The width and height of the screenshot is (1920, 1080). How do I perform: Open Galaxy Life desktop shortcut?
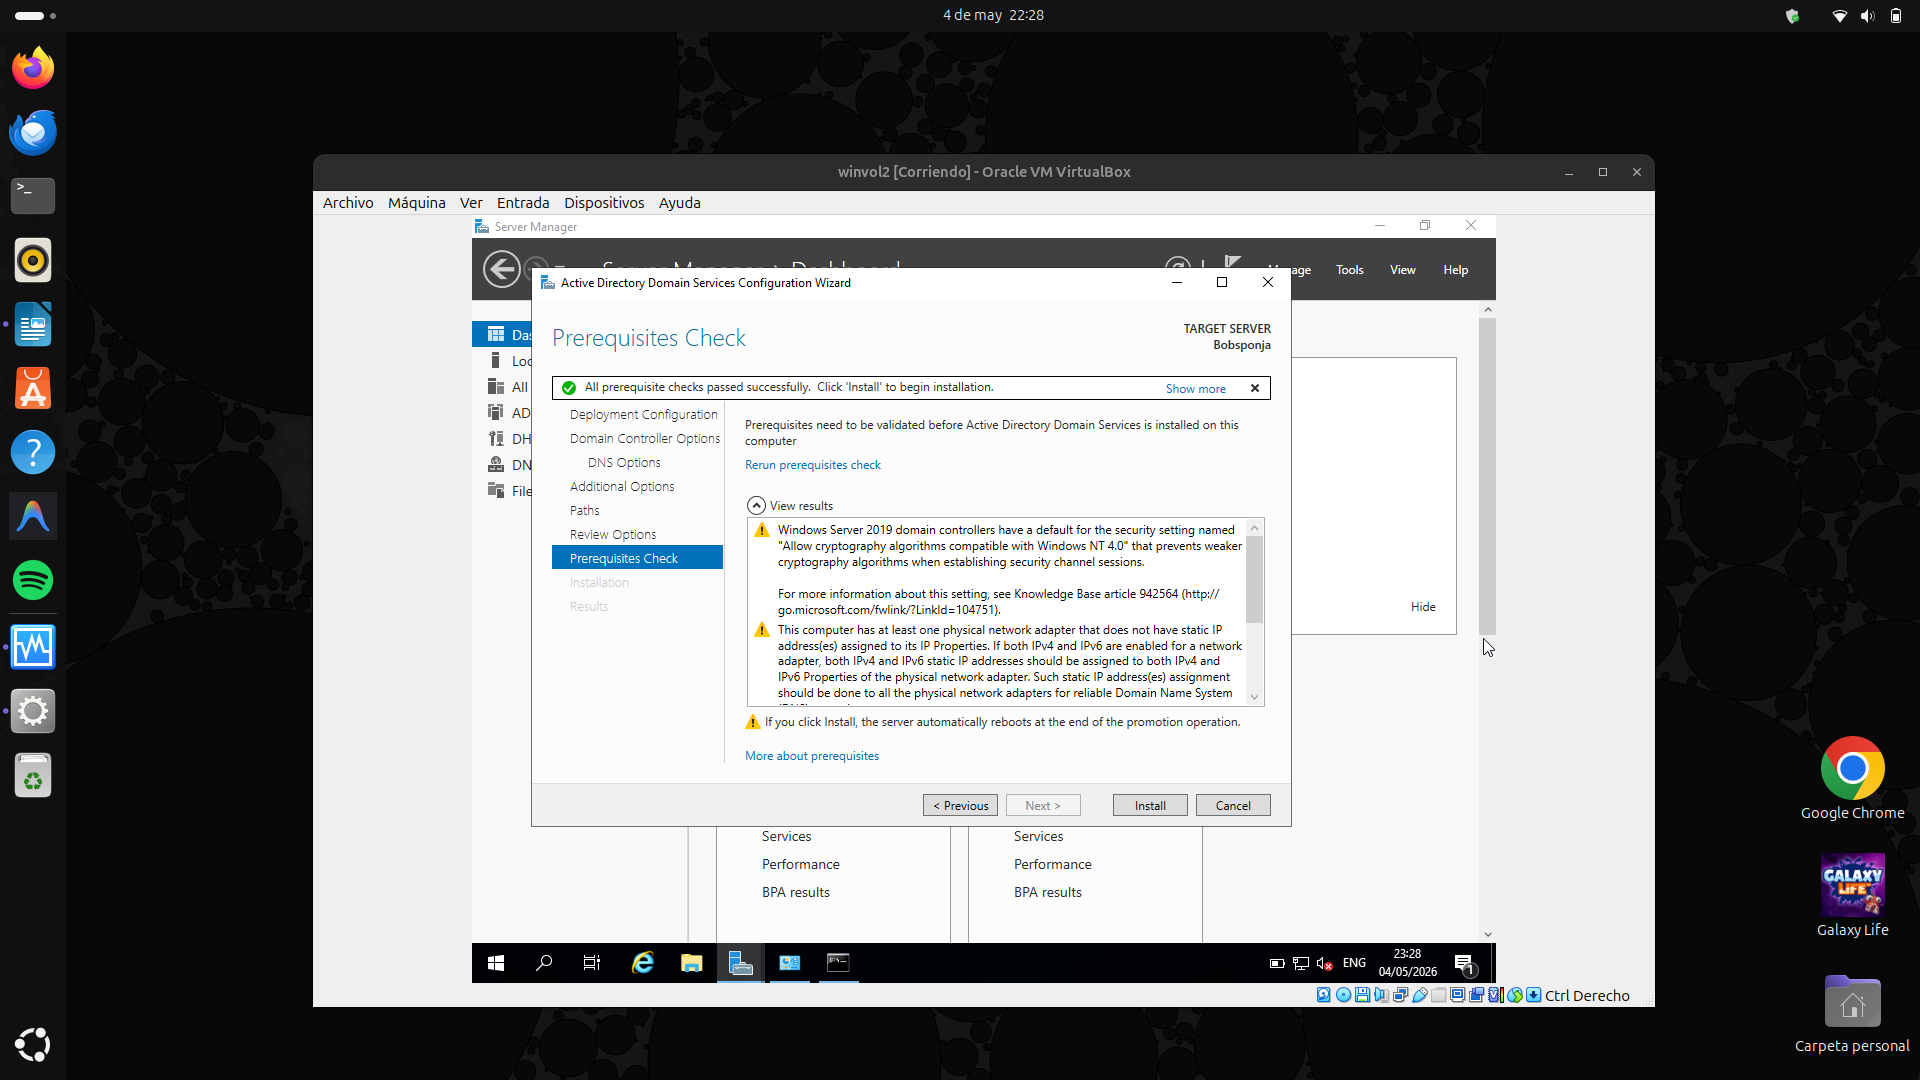click(1852, 895)
